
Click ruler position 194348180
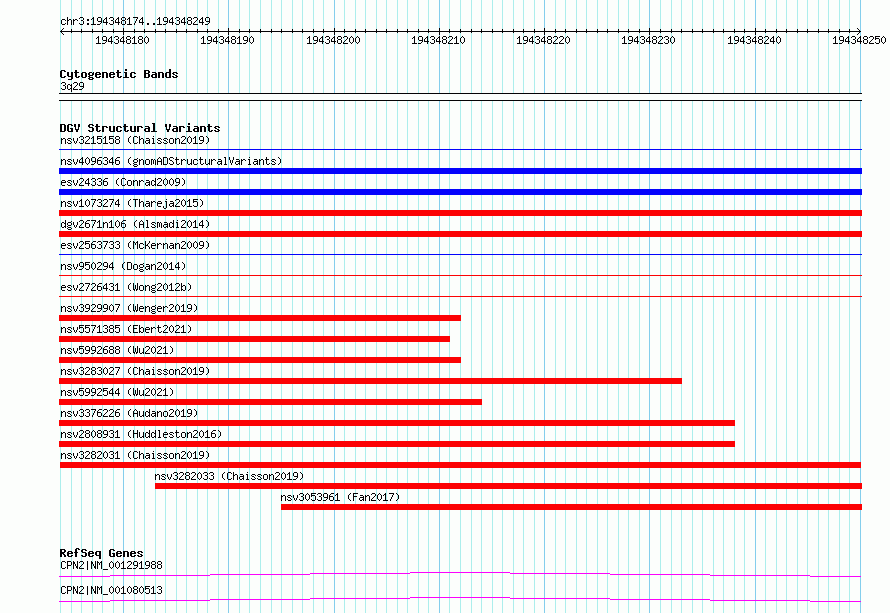pyautogui.click(x=122, y=40)
